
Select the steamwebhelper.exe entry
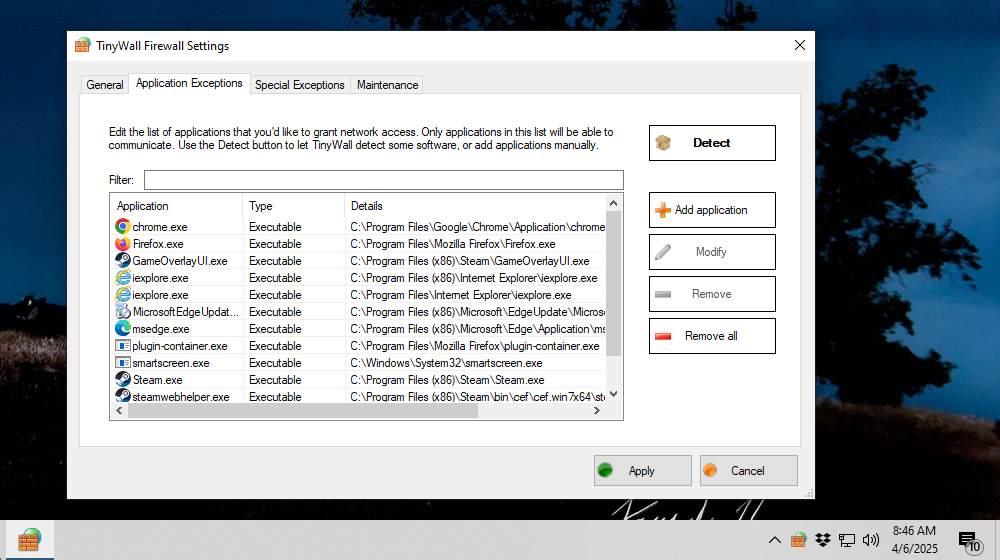tap(181, 396)
